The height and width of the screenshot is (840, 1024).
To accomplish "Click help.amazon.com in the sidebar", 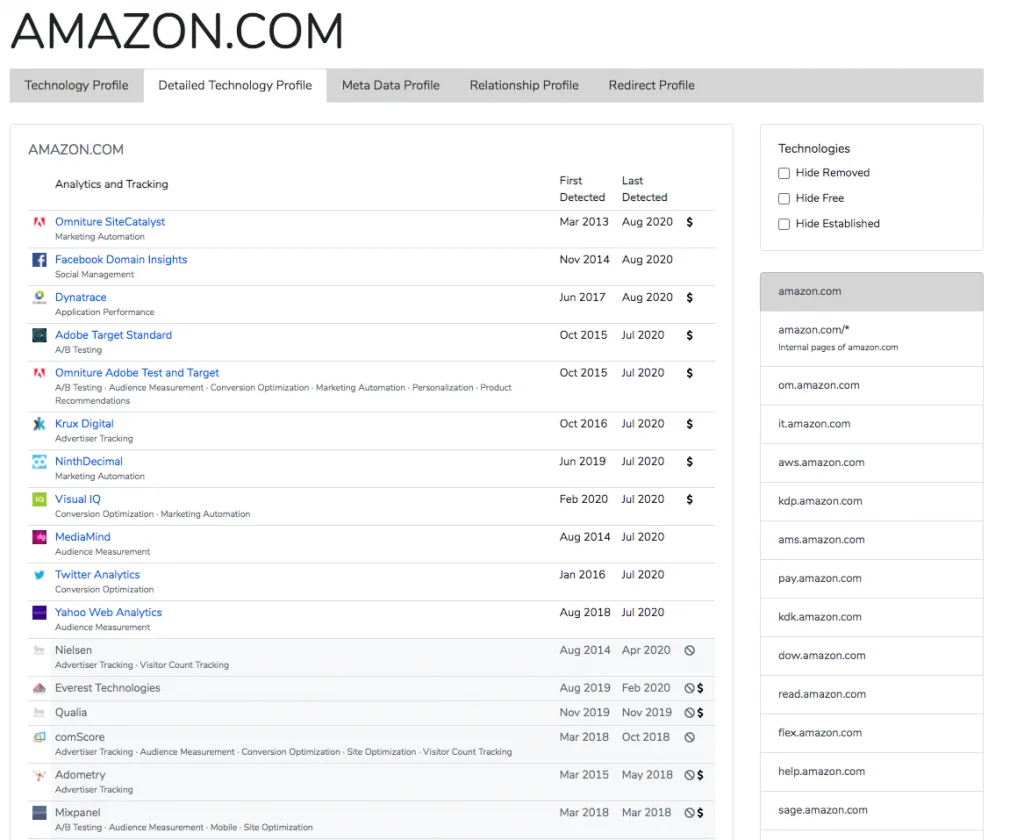I will point(871,771).
